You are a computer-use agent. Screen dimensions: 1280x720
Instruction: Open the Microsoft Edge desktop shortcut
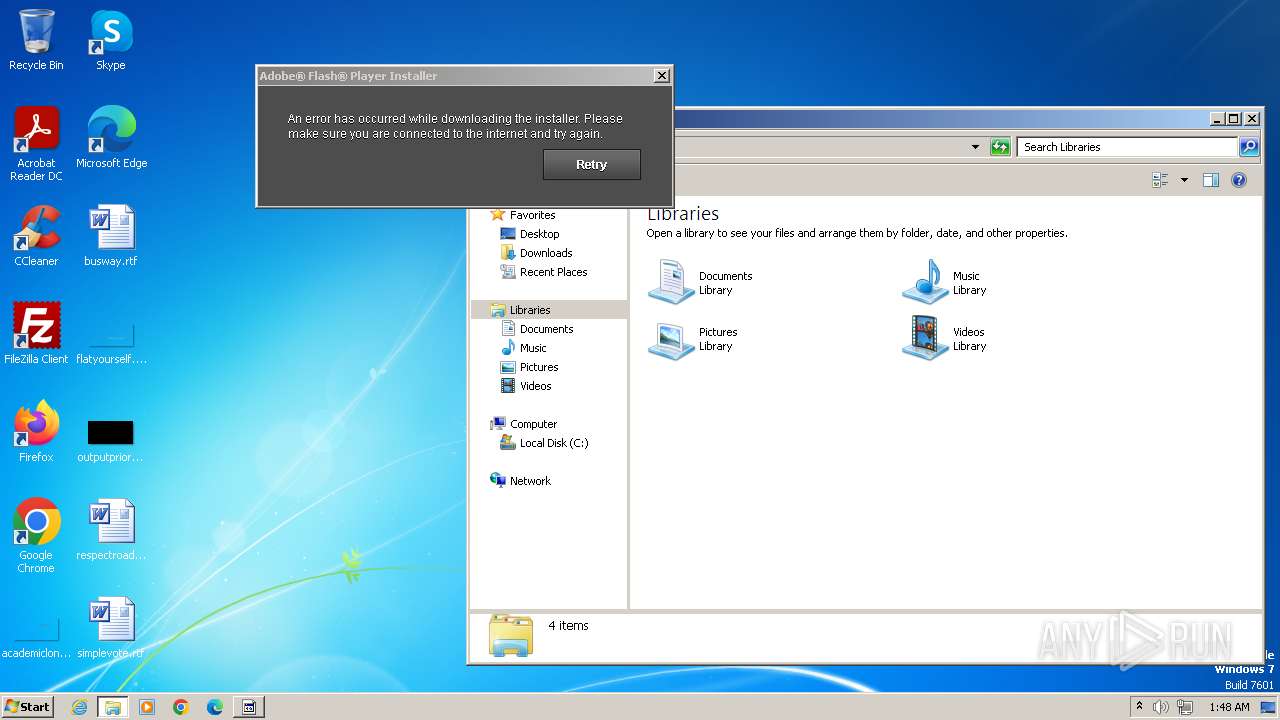tap(111, 138)
